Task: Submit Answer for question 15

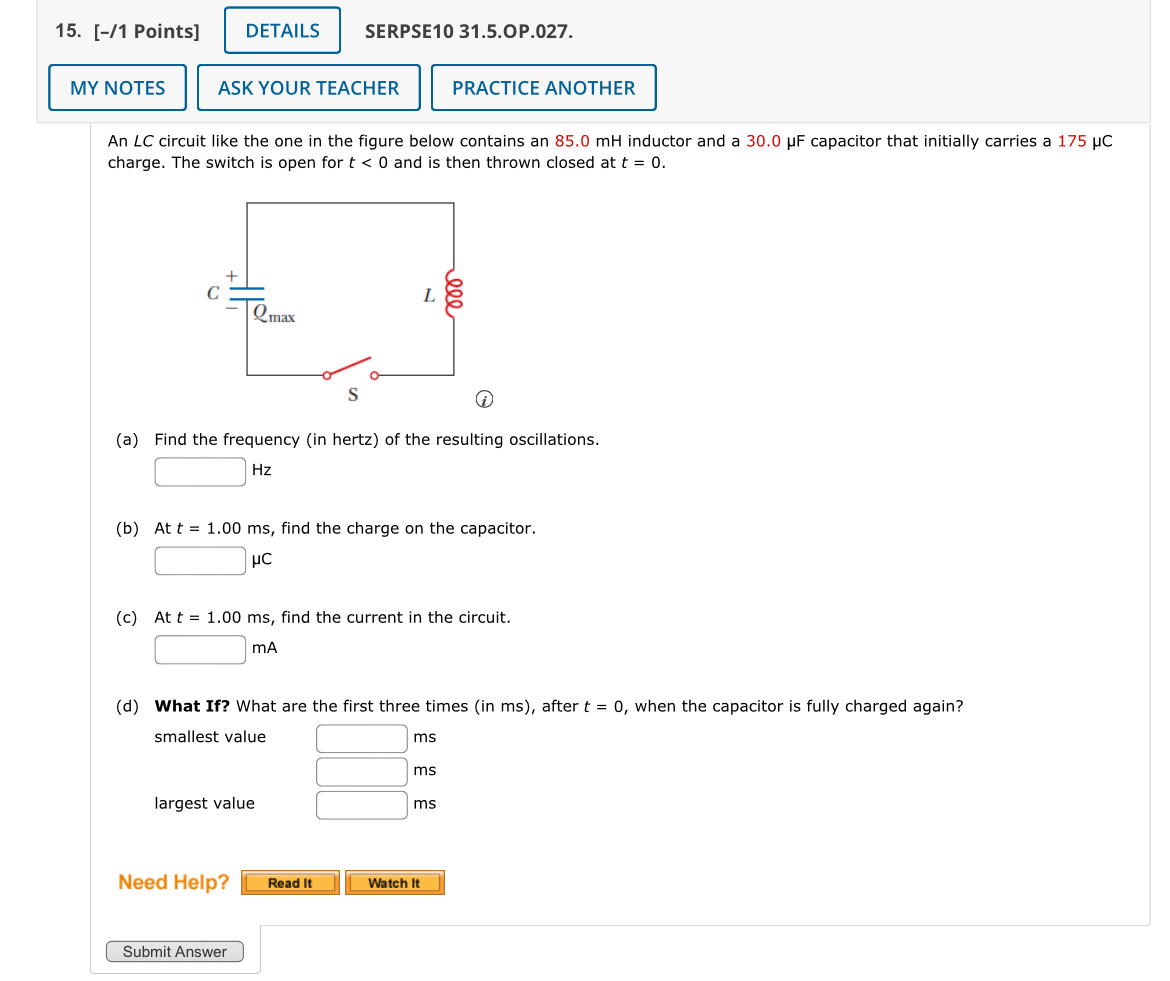Action: tap(175, 951)
